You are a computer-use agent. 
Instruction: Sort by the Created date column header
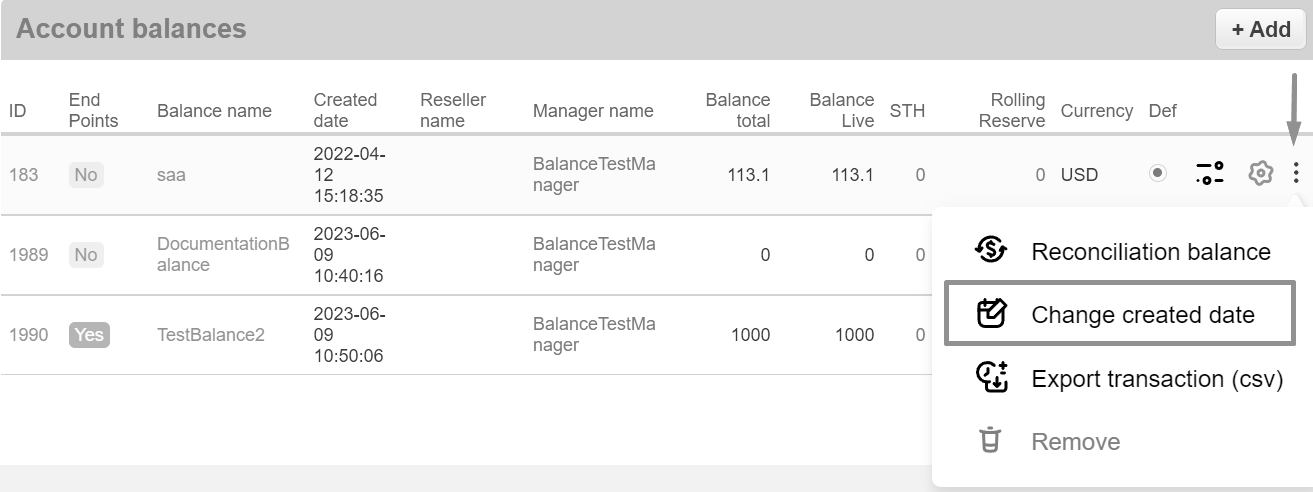tap(345, 110)
